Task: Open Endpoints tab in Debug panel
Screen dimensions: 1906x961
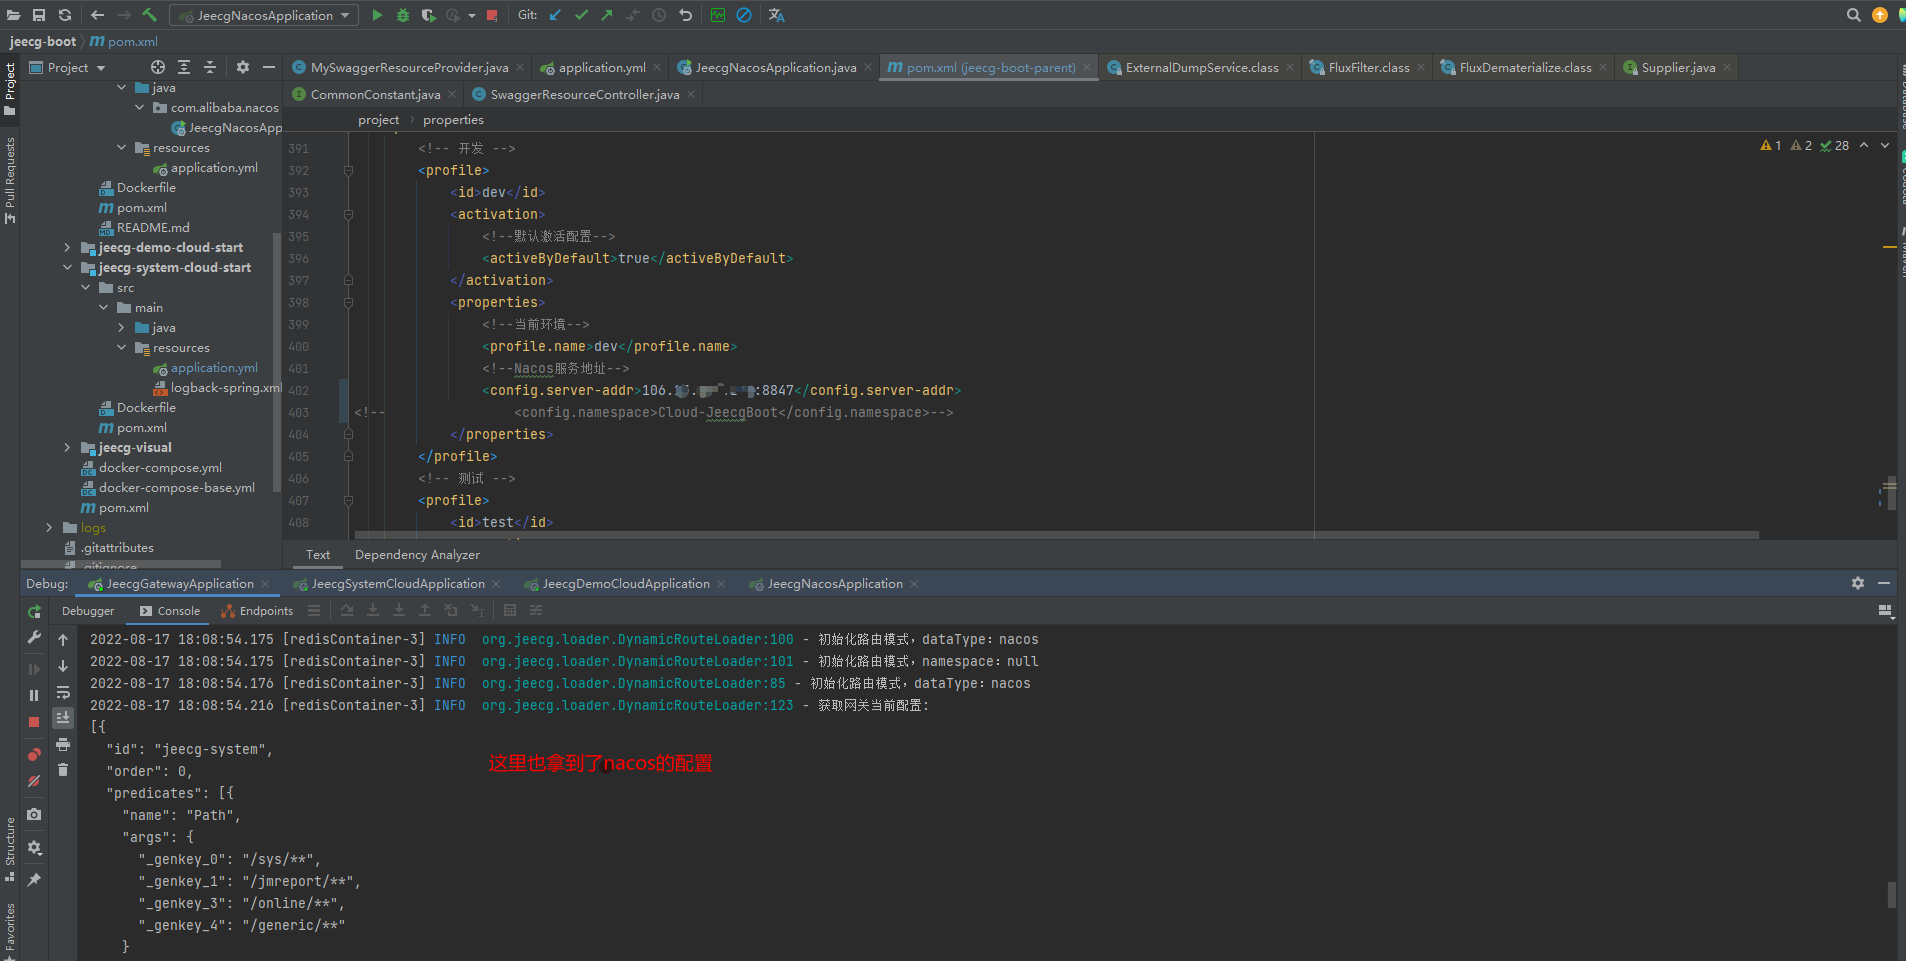Action: [x=258, y=611]
